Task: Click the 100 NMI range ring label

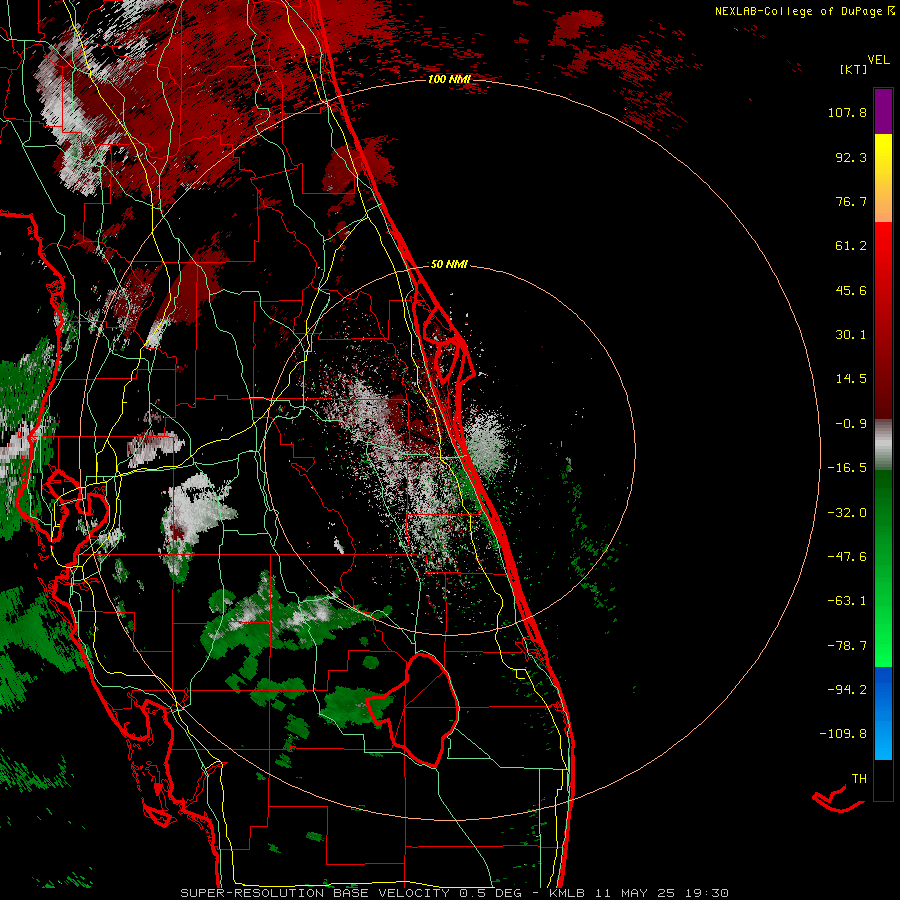Action: click(449, 79)
